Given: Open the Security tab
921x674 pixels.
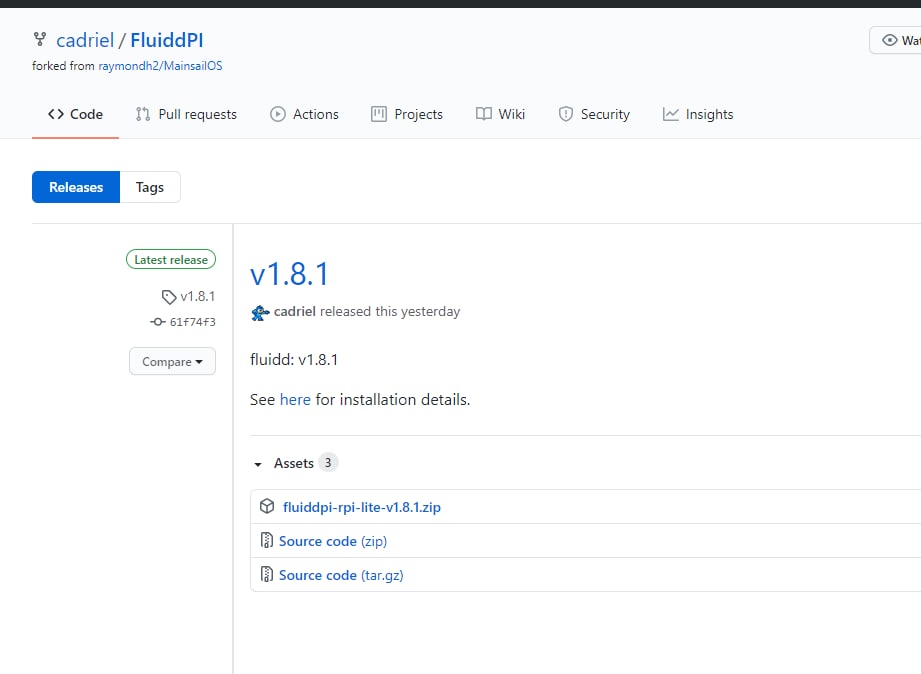Looking at the screenshot, I should [x=594, y=114].
